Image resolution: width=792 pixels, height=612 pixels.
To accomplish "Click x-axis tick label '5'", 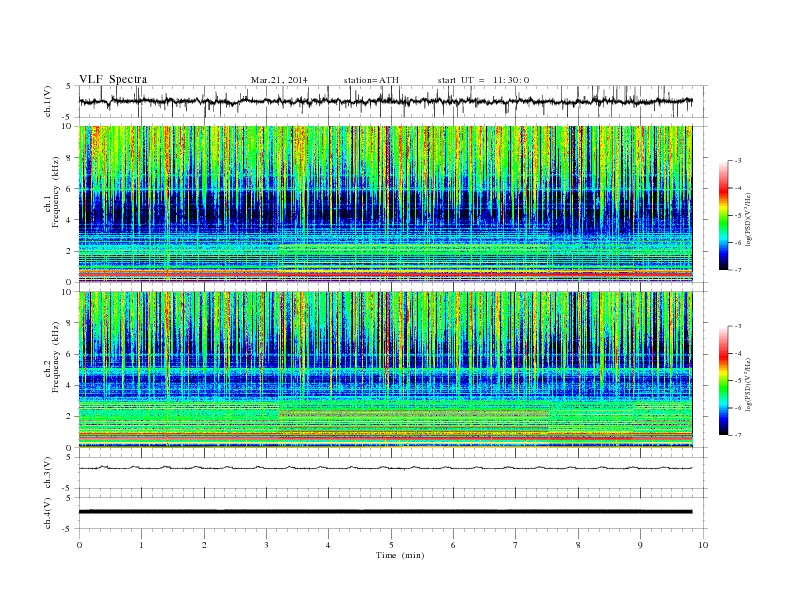I will pyautogui.click(x=391, y=545).
